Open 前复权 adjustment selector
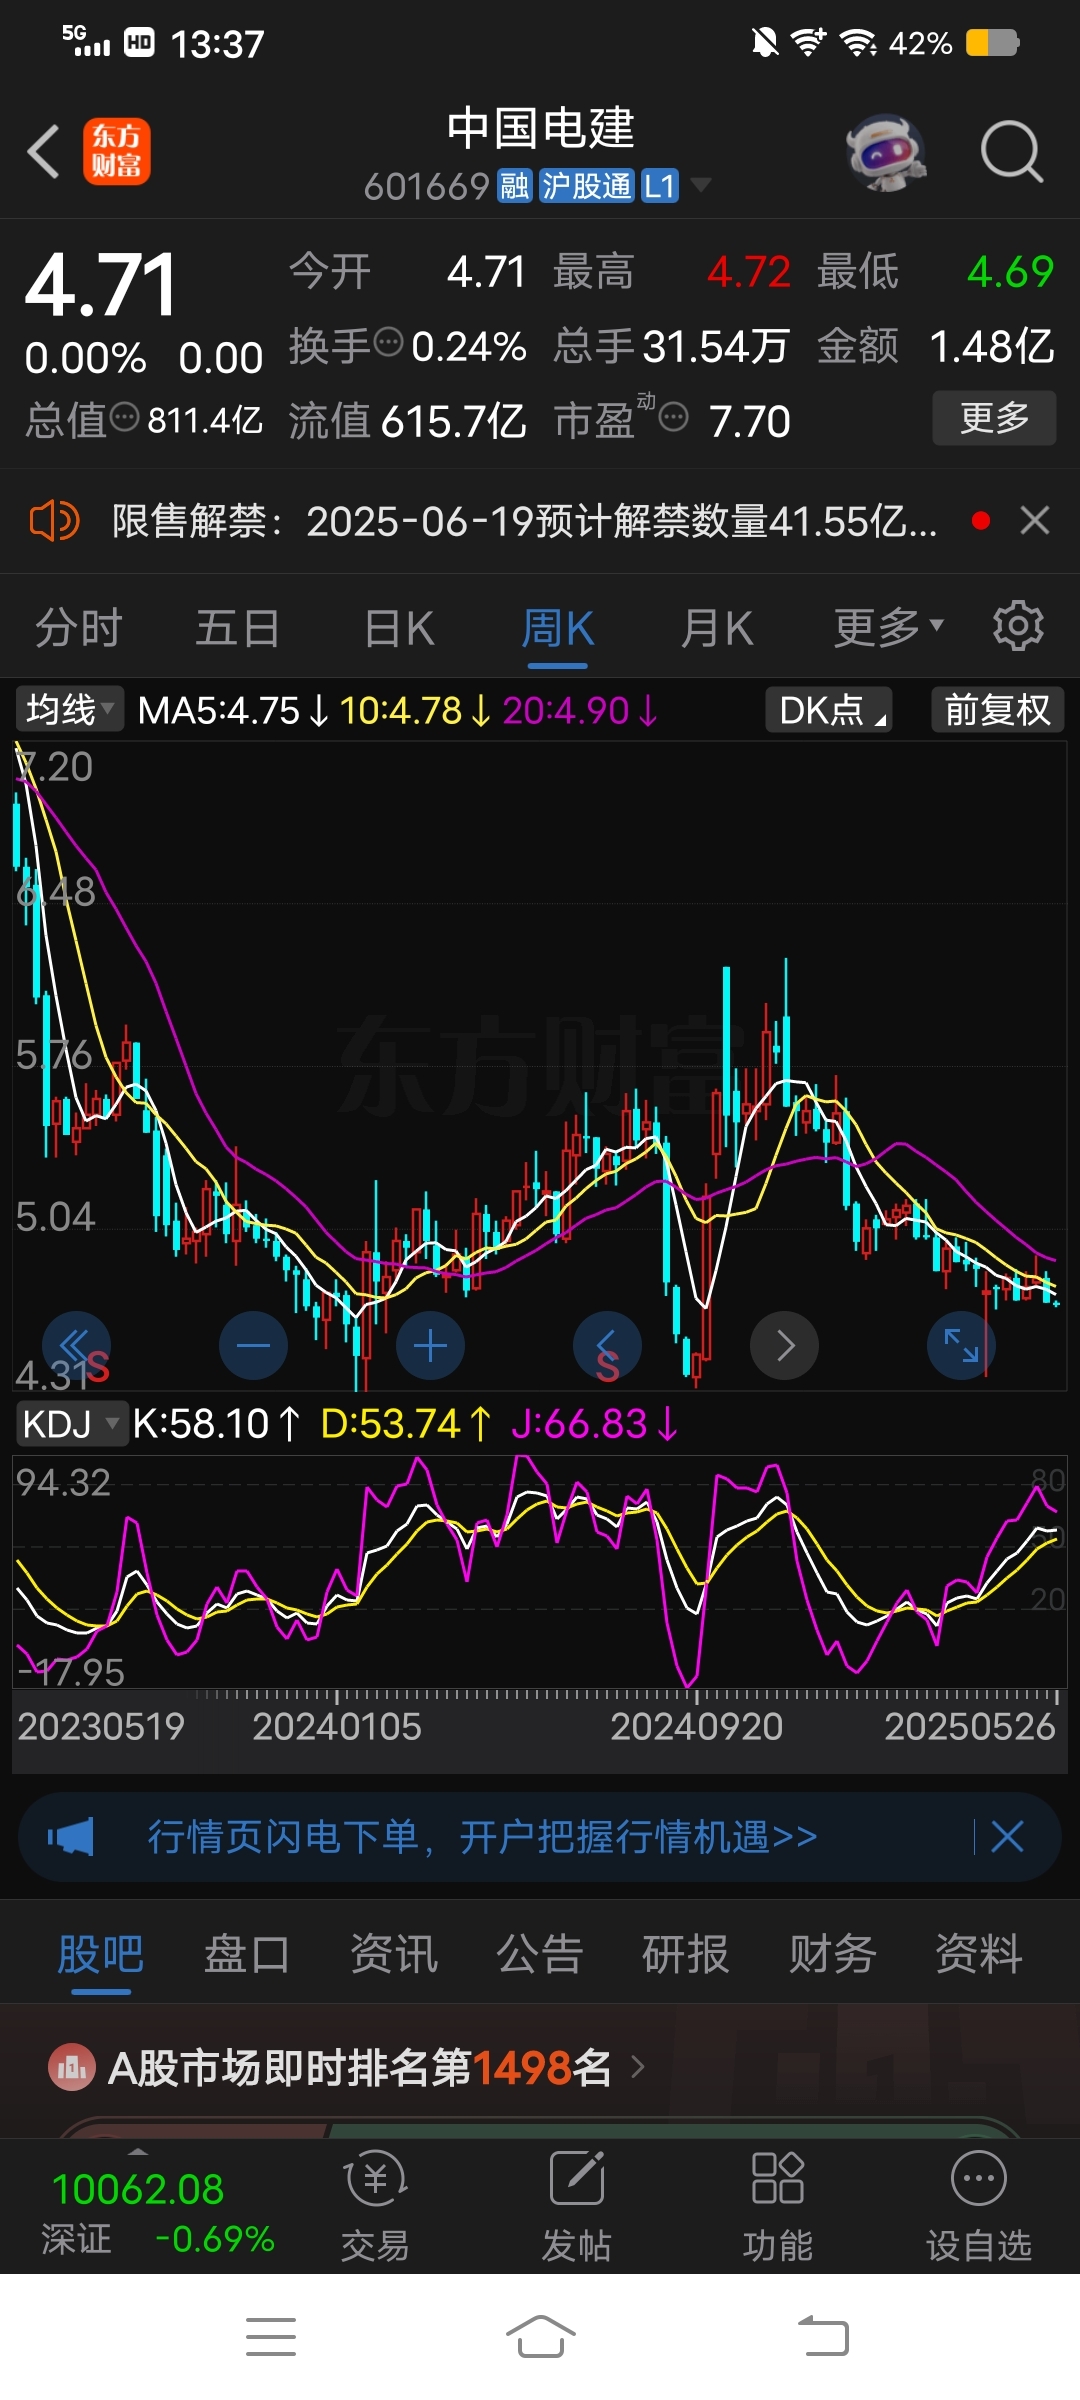 pyautogui.click(x=997, y=710)
